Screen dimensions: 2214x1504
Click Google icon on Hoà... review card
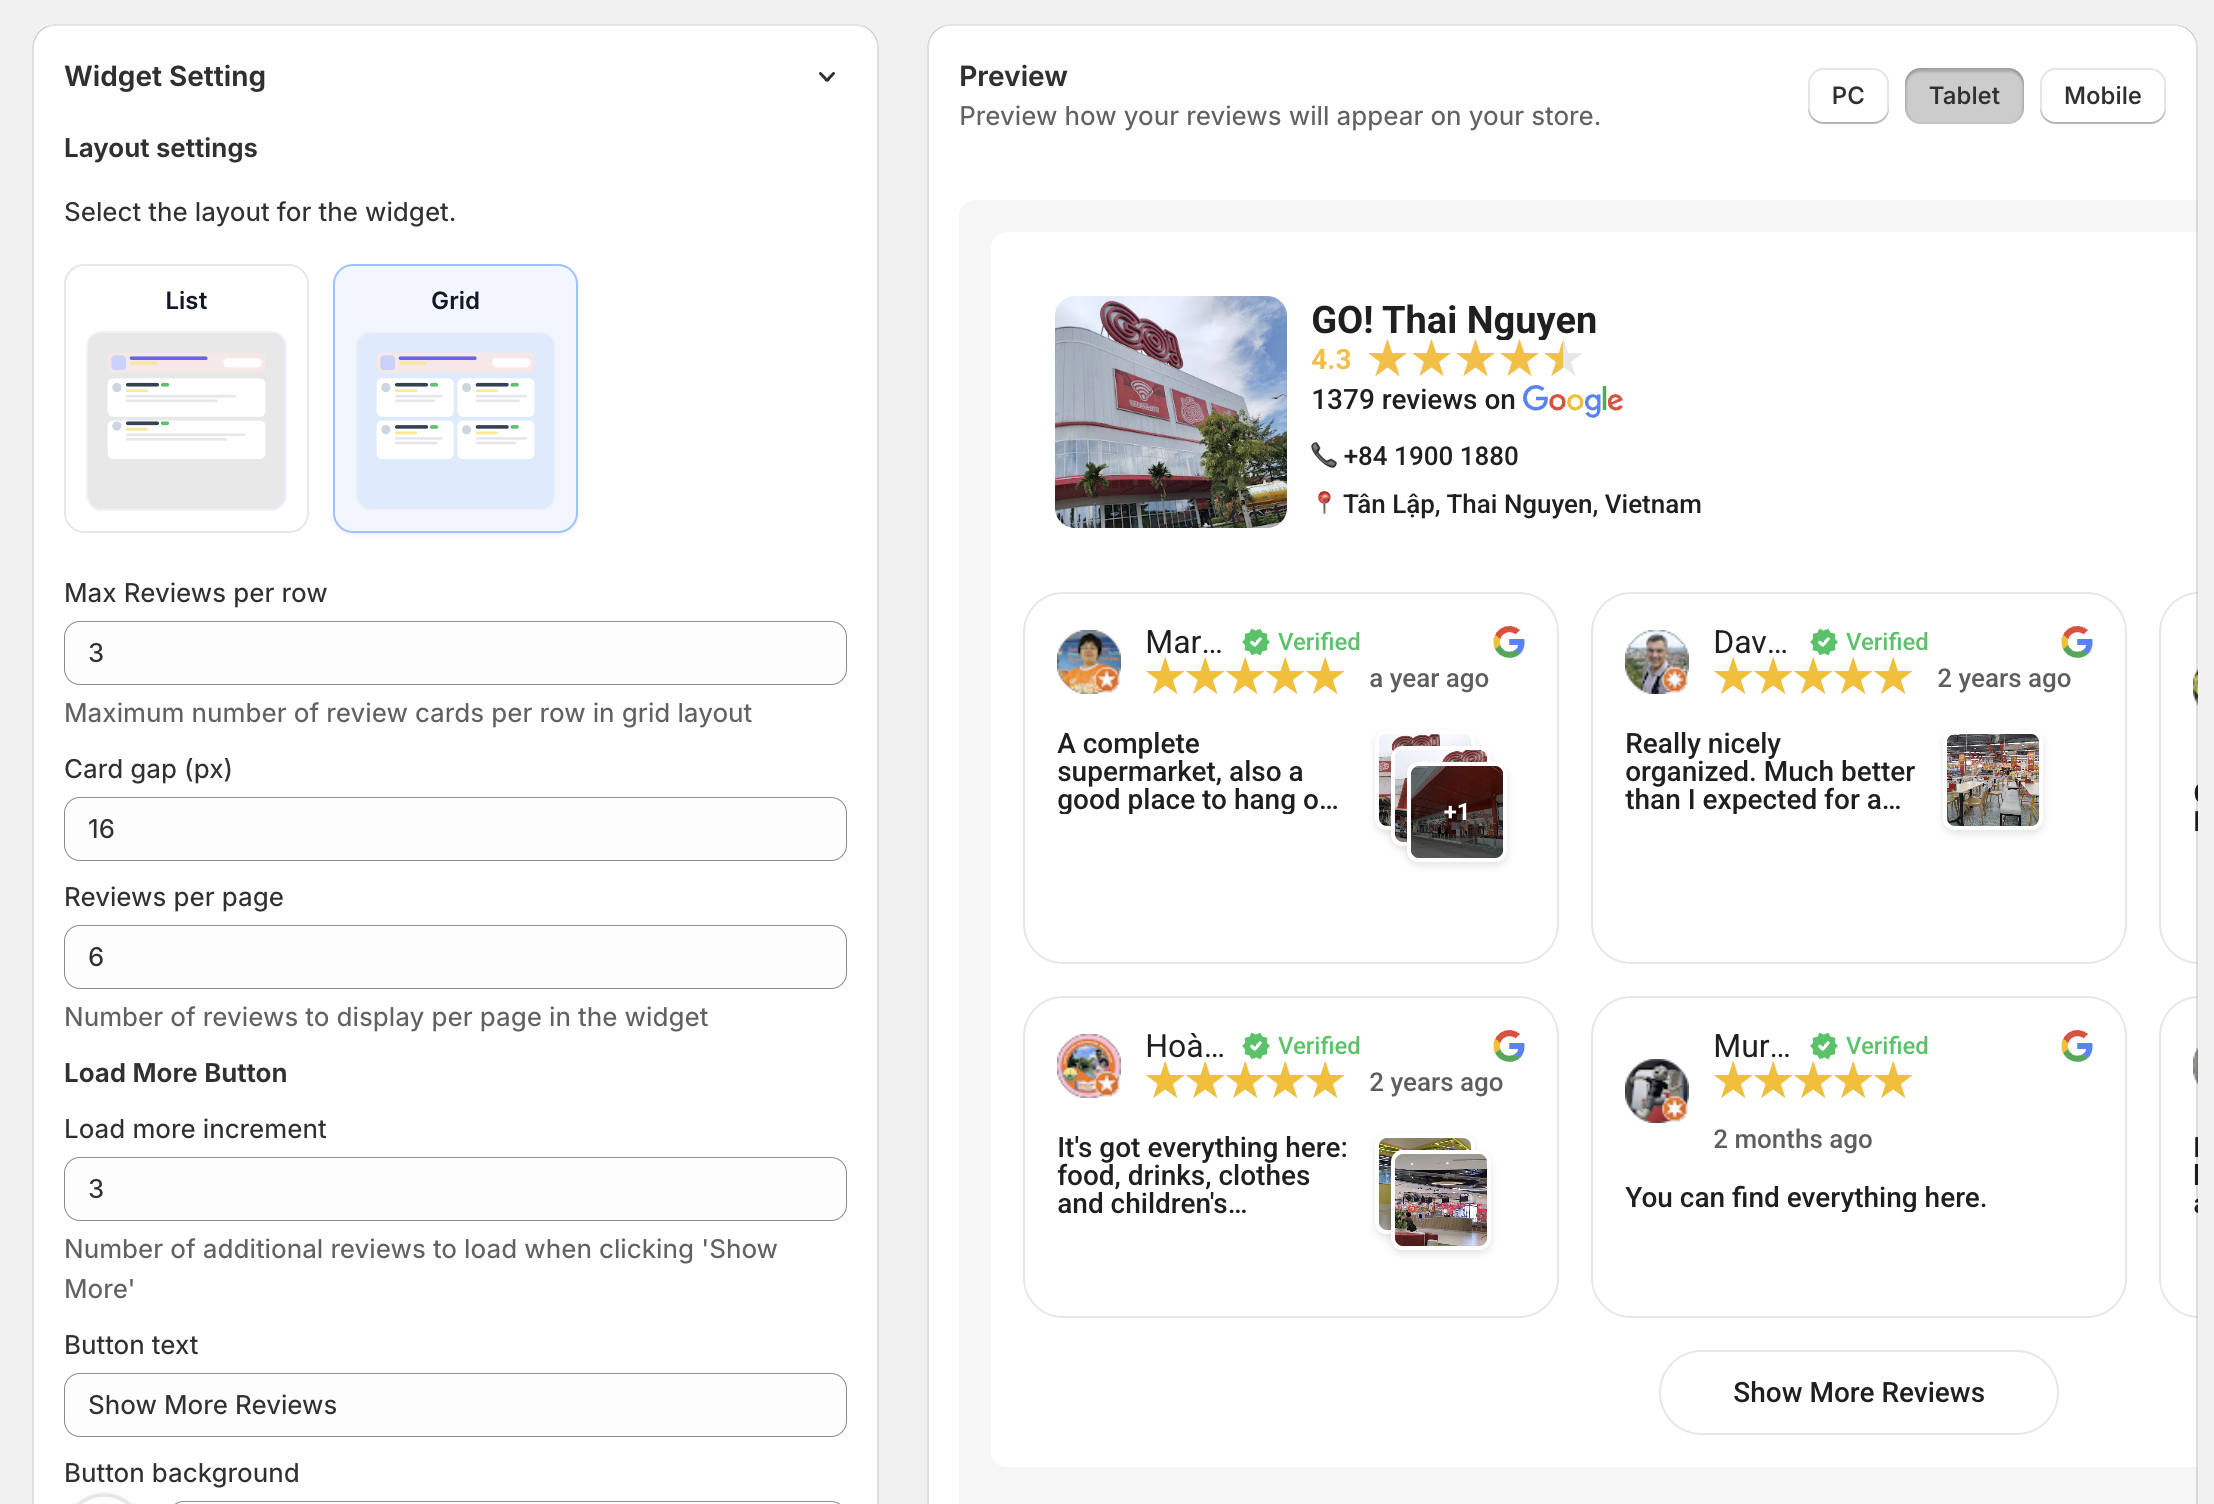point(1508,1046)
